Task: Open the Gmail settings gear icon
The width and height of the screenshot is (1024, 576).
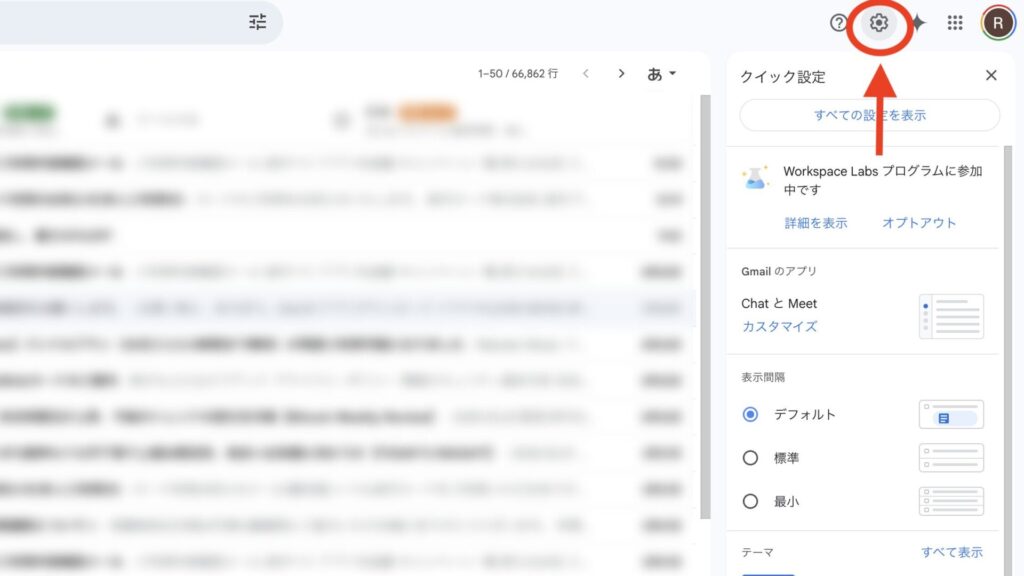Action: pos(878,22)
